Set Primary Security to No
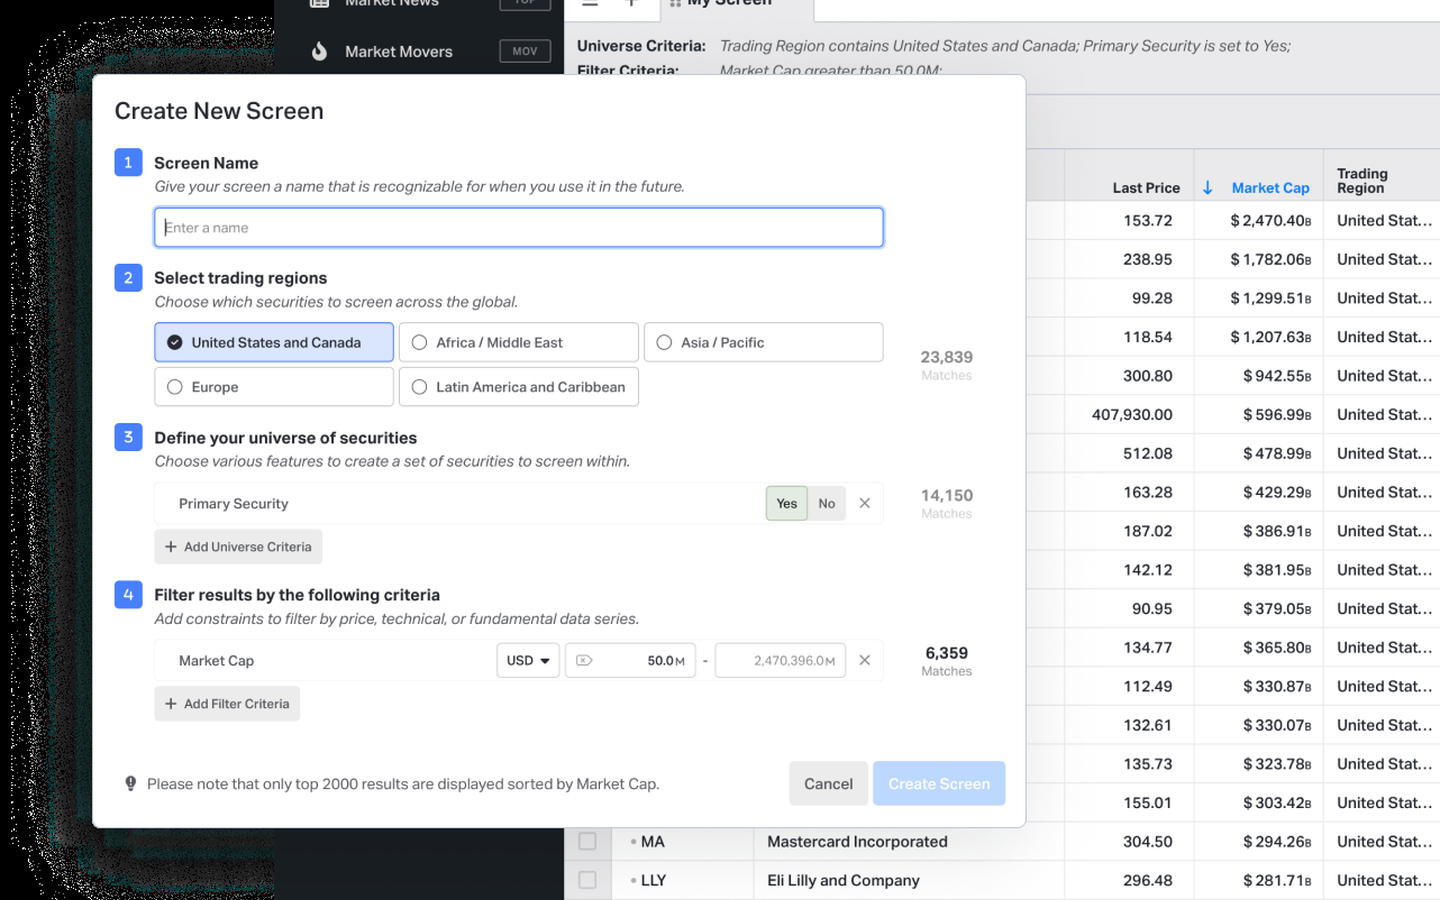 (827, 503)
